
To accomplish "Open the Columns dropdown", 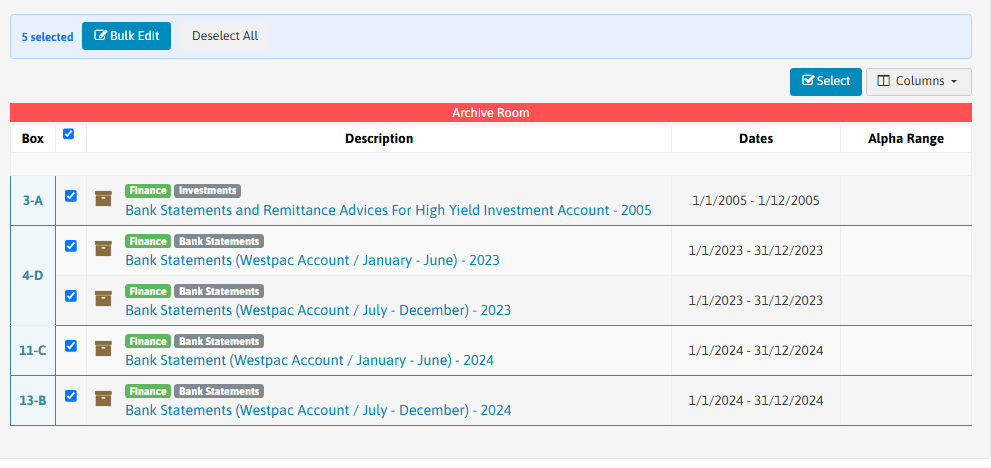I will pos(918,82).
